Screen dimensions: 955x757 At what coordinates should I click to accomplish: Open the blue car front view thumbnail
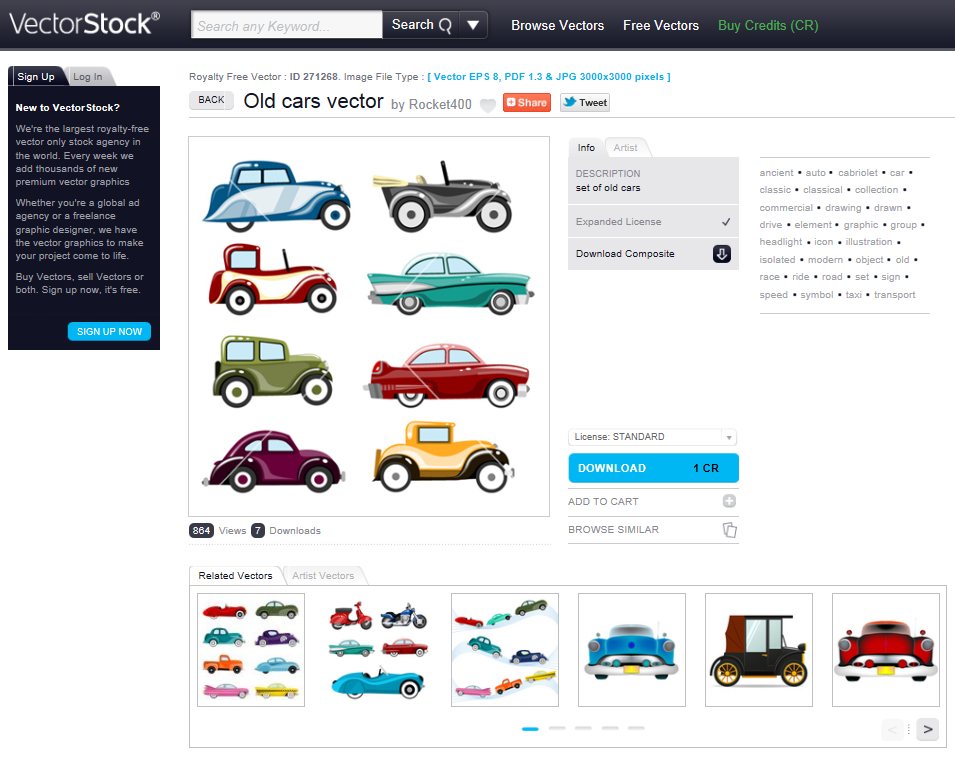pyautogui.click(x=632, y=650)
